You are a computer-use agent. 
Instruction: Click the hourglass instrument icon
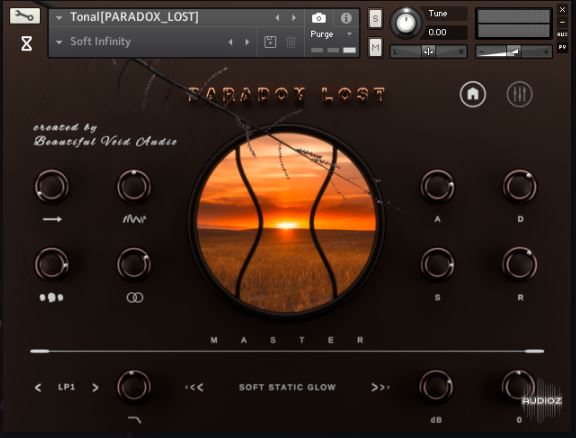26,43
